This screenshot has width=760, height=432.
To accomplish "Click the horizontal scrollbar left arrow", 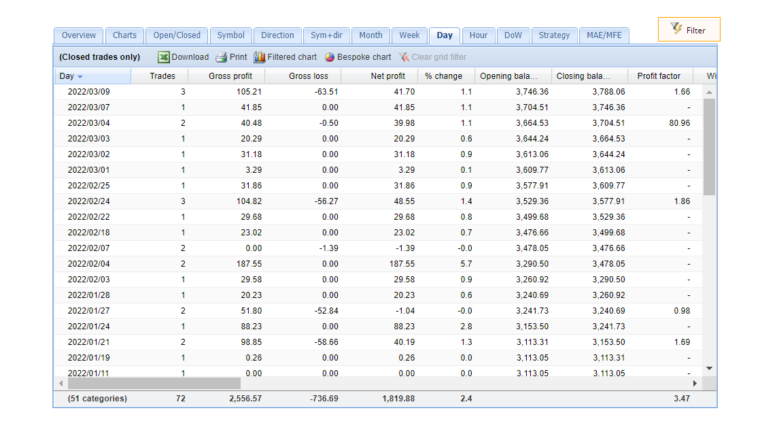I will (61, 384).
